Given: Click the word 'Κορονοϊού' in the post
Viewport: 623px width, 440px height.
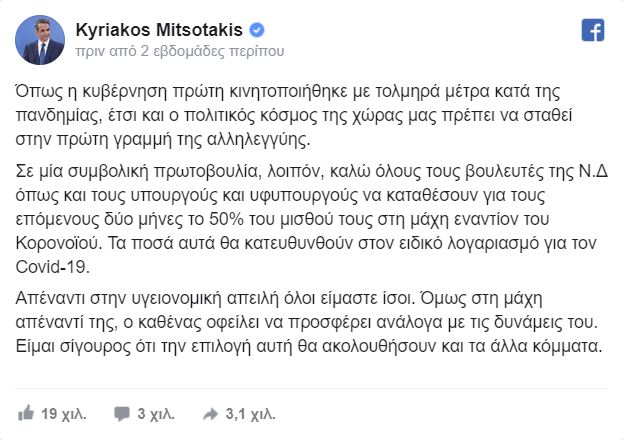Looking at the screenshot, I should (x=57, y=243).
